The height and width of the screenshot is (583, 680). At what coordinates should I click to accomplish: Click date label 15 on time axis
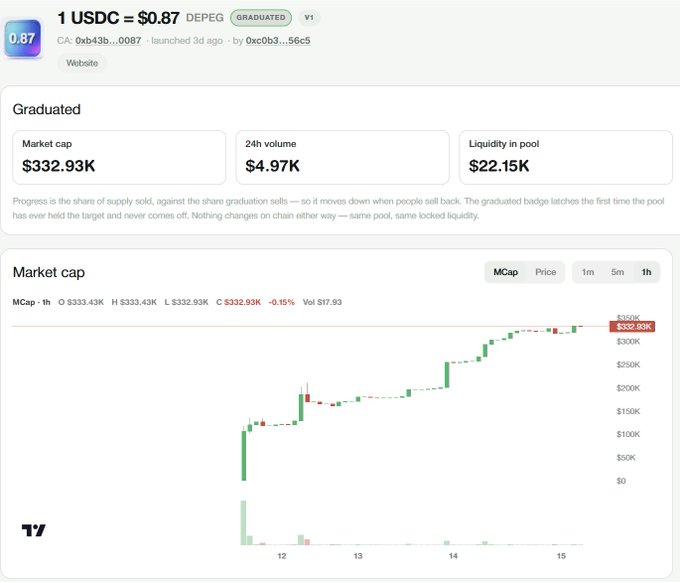click(x=561, y=556)
